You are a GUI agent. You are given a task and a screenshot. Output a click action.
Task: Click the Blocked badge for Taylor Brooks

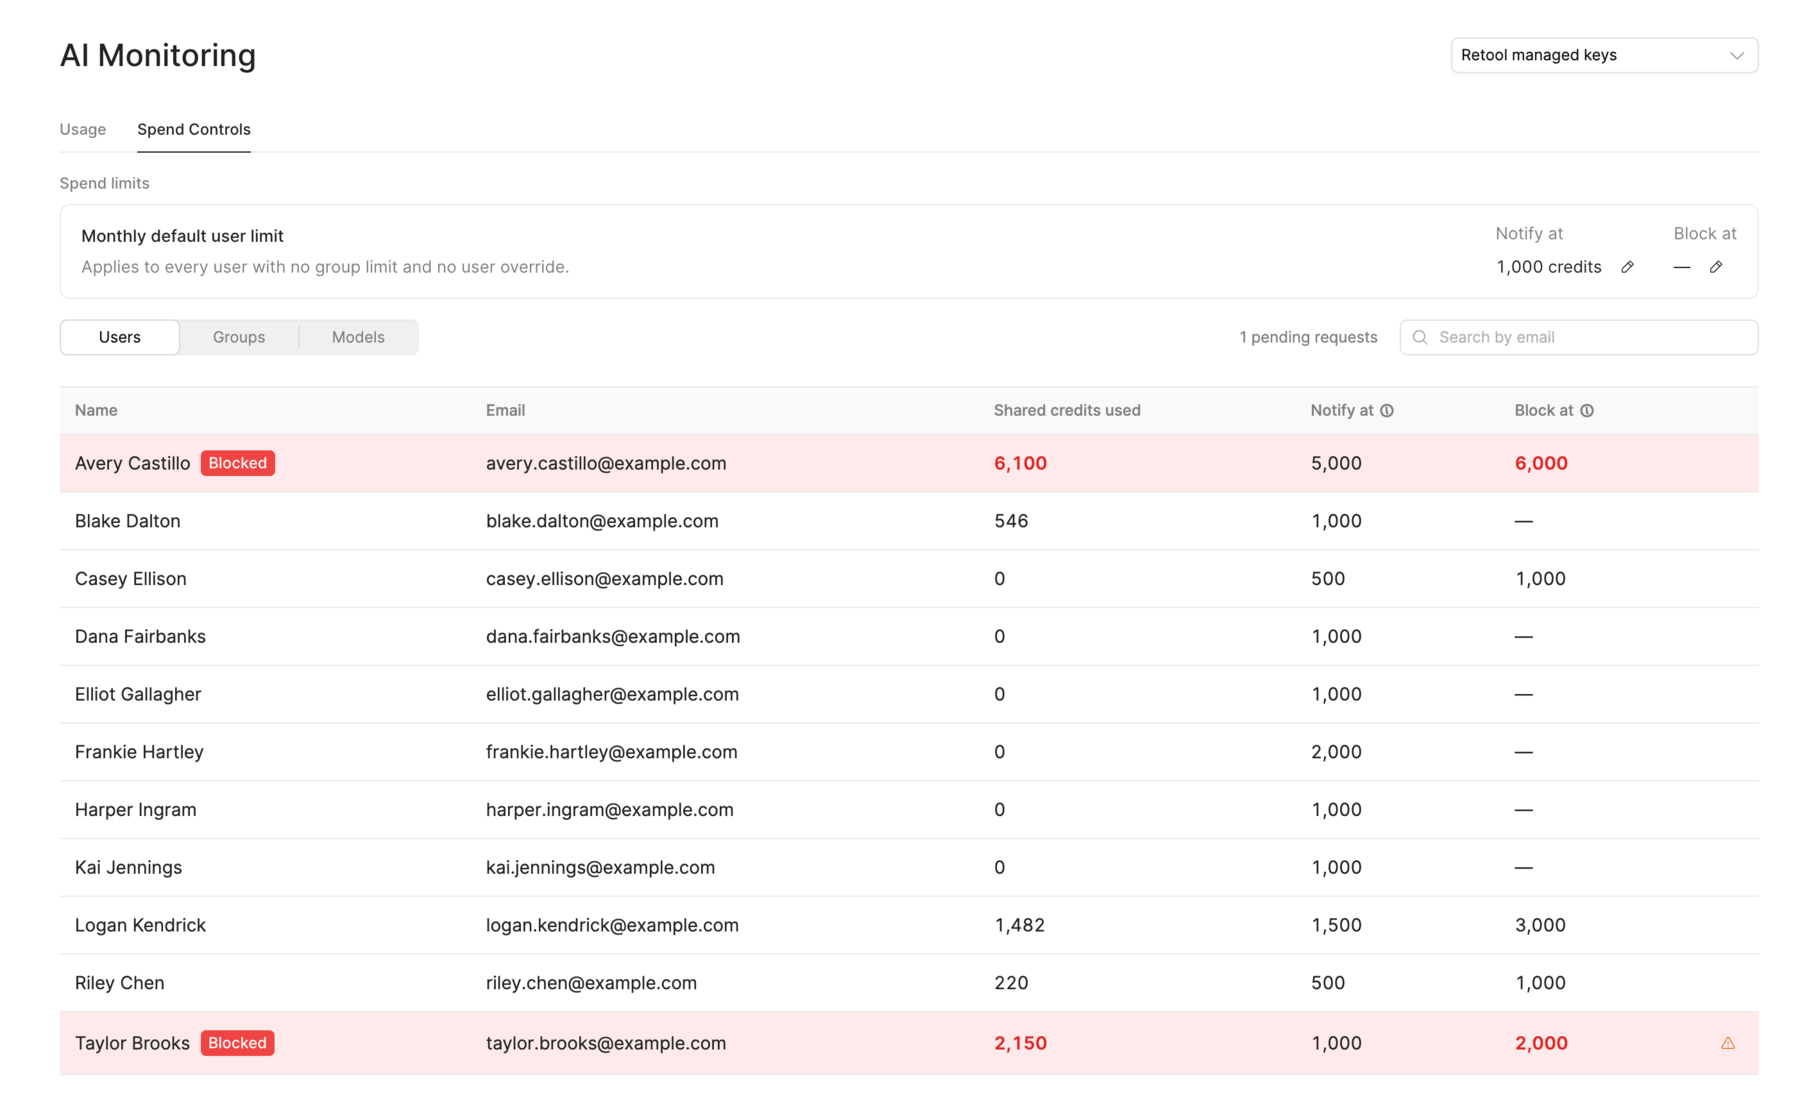click(x=238, y=1043)
